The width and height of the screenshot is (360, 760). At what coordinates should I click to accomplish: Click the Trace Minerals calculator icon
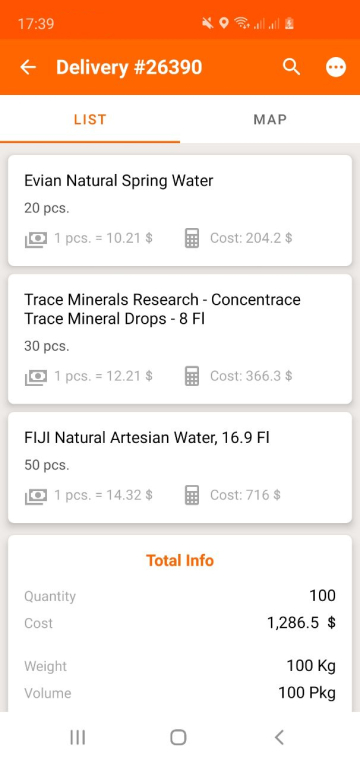tap(192, 376)
